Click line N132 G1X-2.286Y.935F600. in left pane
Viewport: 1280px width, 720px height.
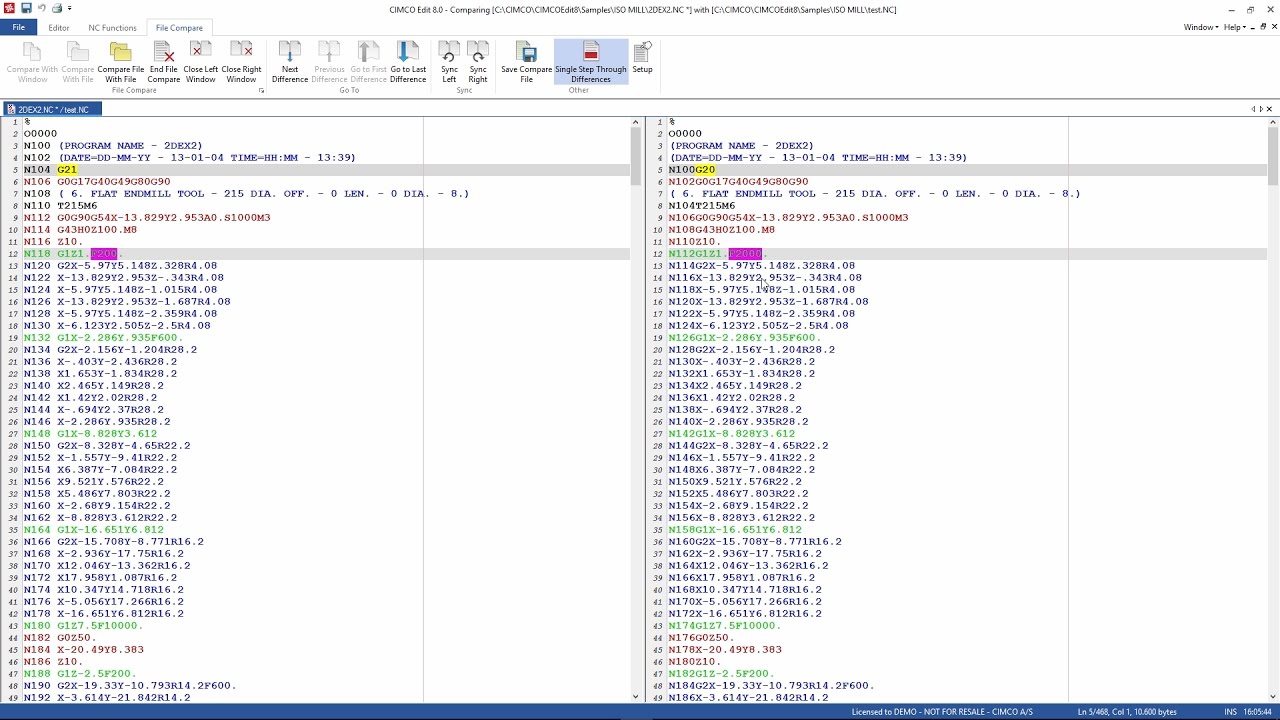(103, 338)
